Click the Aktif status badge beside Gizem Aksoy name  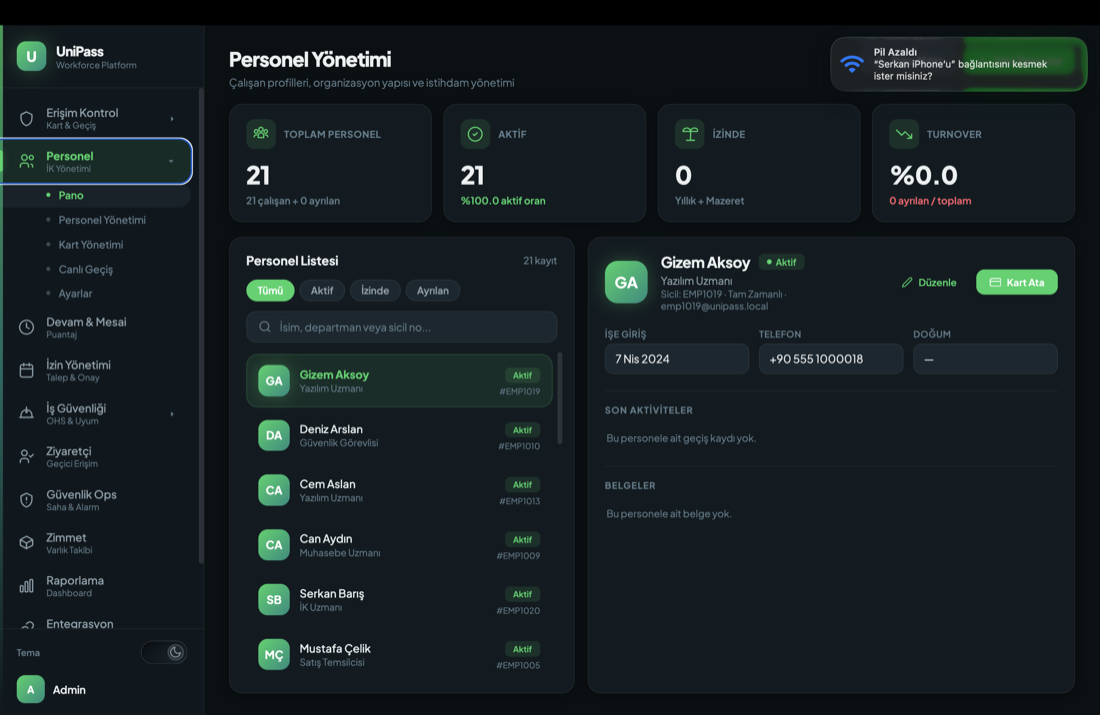[x=782, y=262]
